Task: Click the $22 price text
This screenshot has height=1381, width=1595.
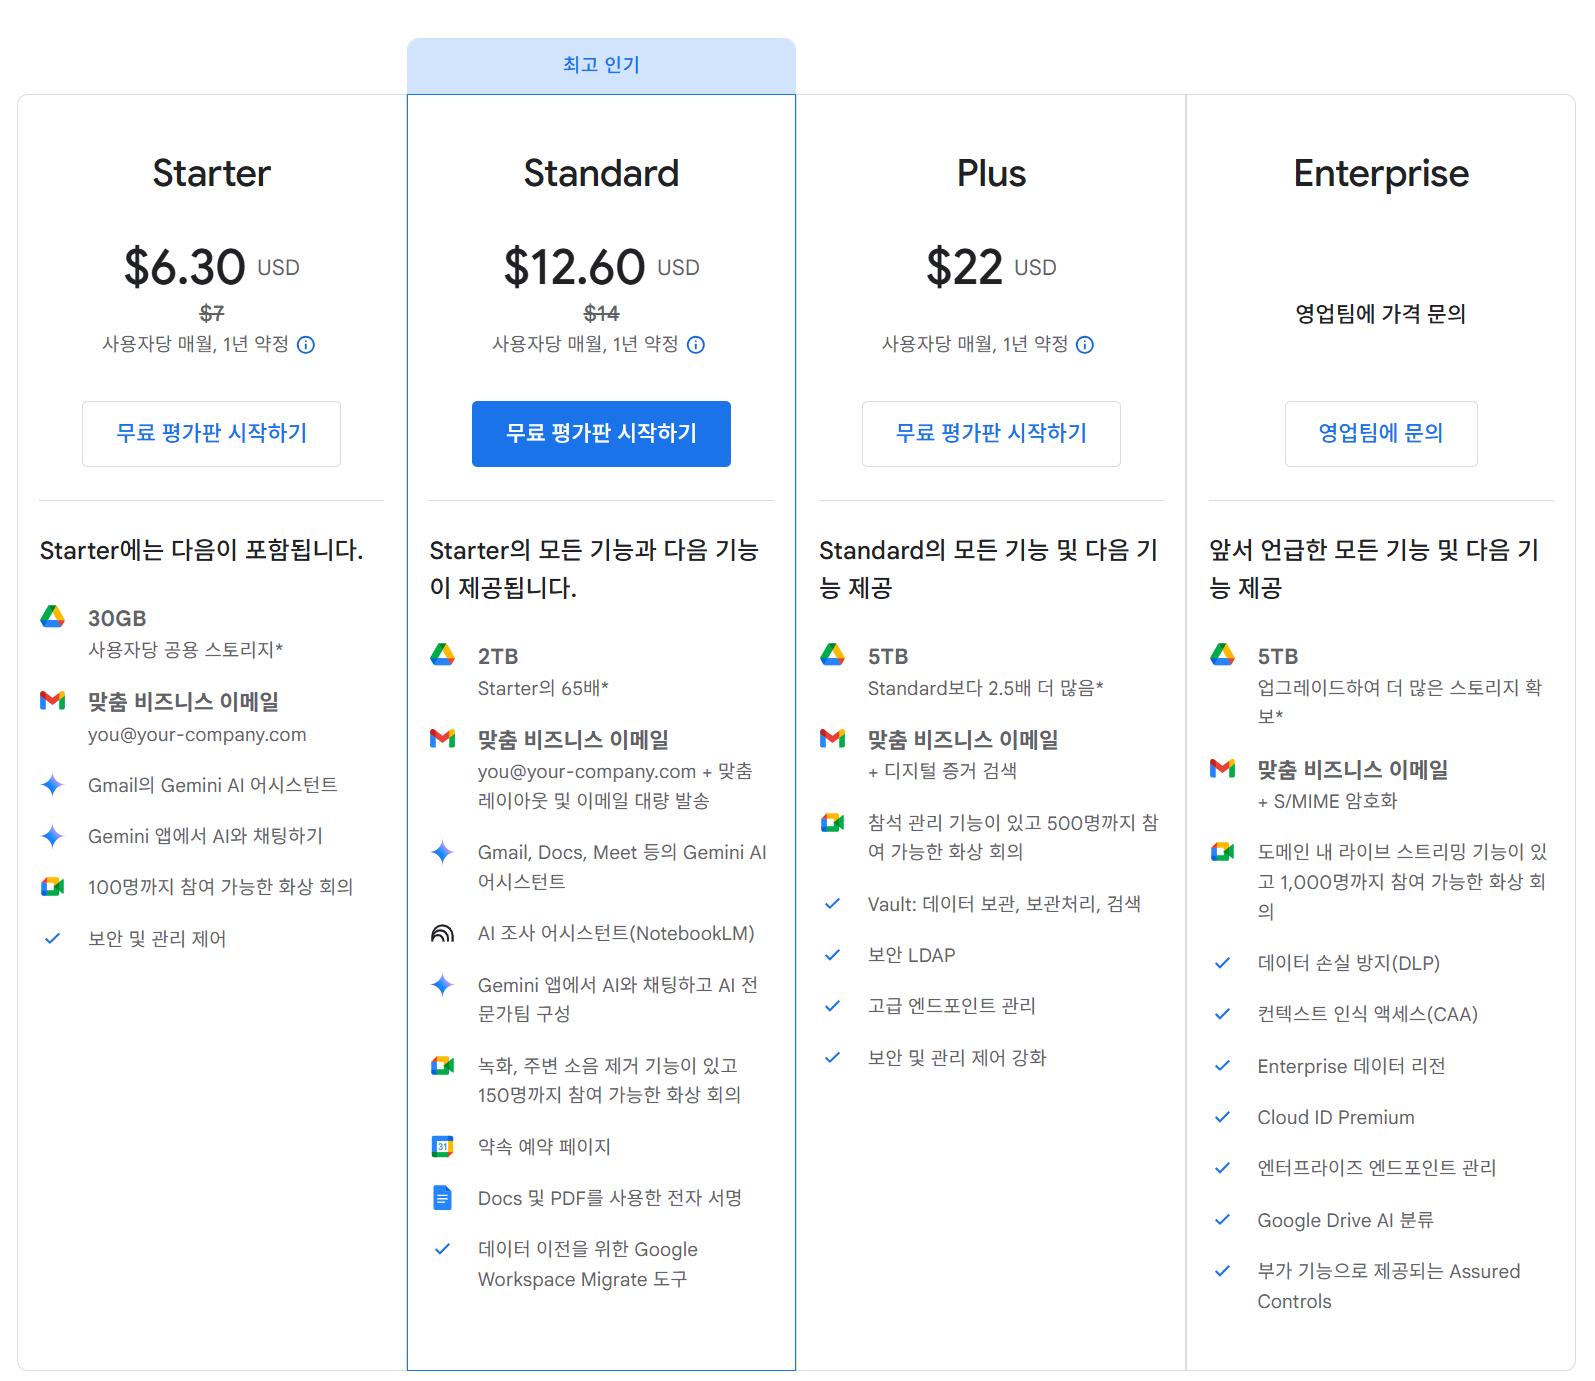Action: pyautogui.click(x=964, y=268)
